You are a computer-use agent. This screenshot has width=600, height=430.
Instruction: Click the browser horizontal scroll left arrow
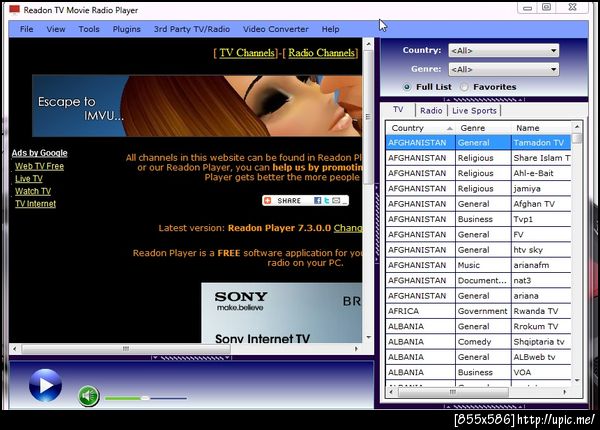tap(15, 349)
